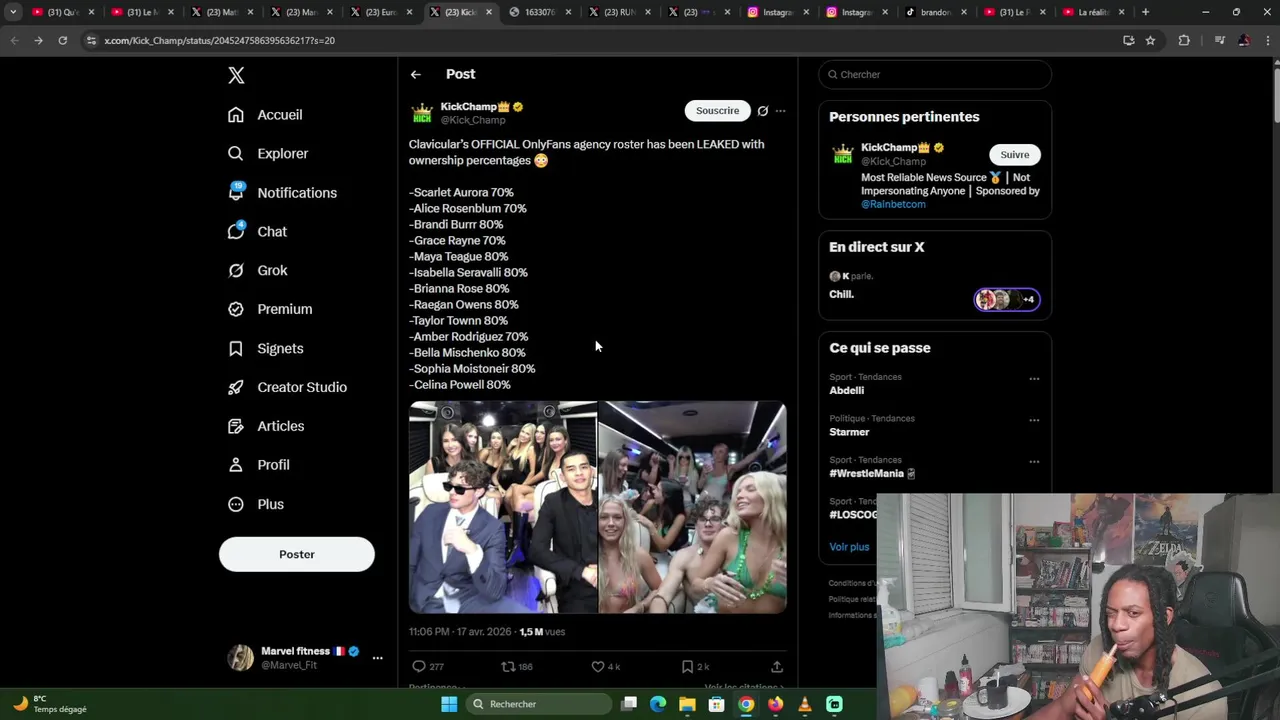
Task: Click the reply icon with 277 comments
Action: pos(419,666)
